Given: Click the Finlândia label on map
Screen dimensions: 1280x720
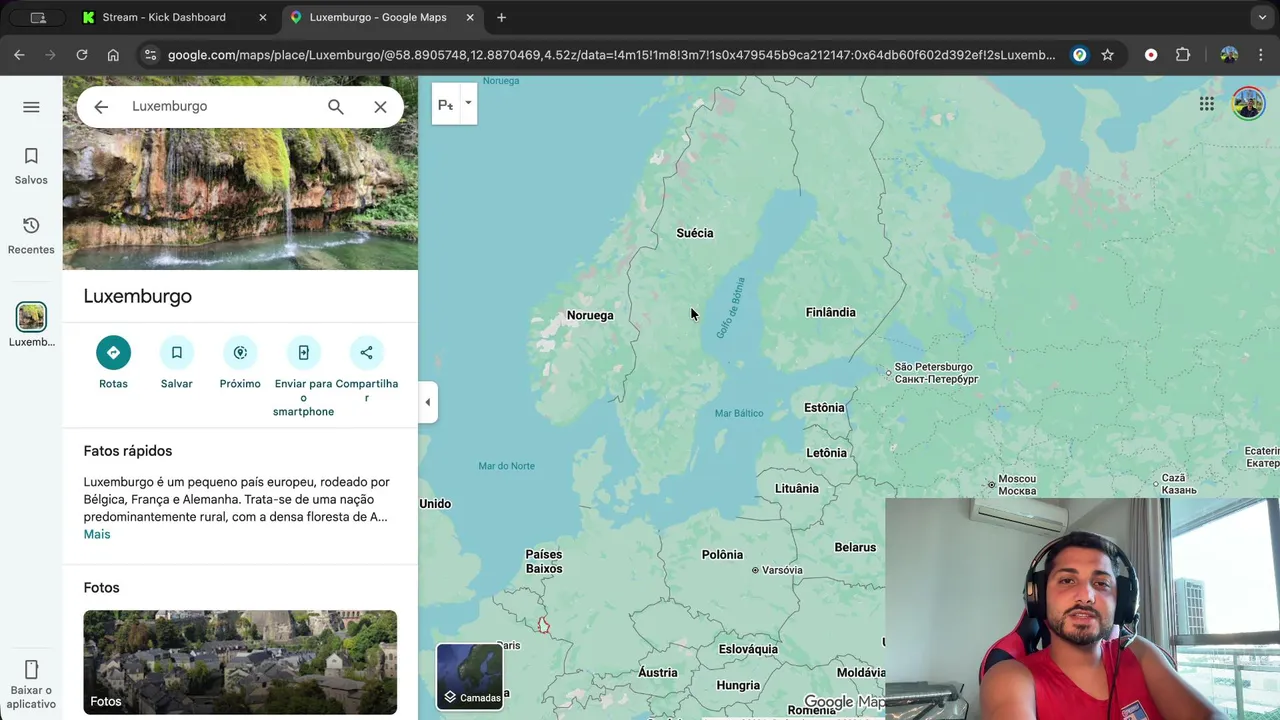Looking at the screenshot, I should [830, 312].
